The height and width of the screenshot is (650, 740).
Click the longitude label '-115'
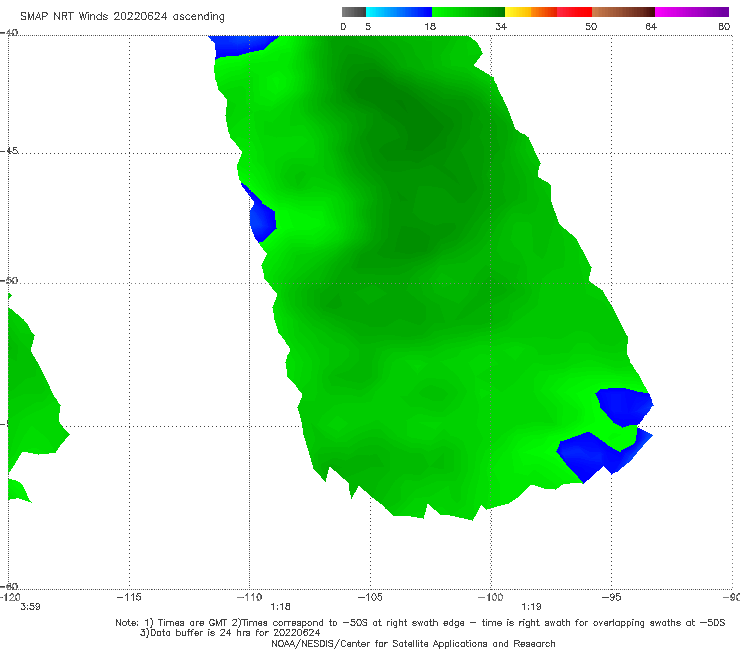(x=129, y=597)
